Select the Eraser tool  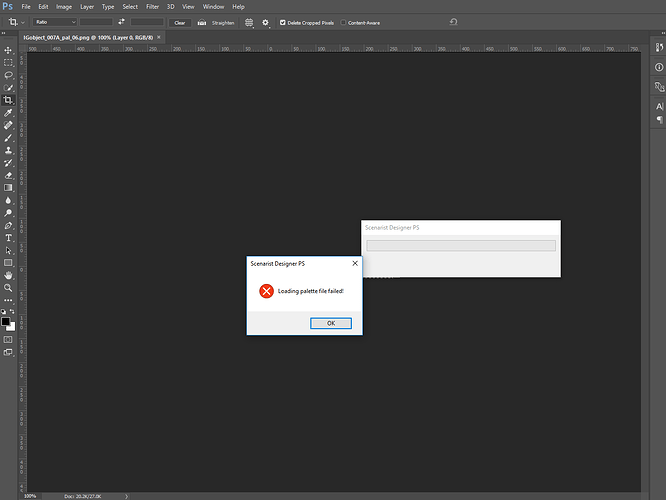(x=8, y=175)
